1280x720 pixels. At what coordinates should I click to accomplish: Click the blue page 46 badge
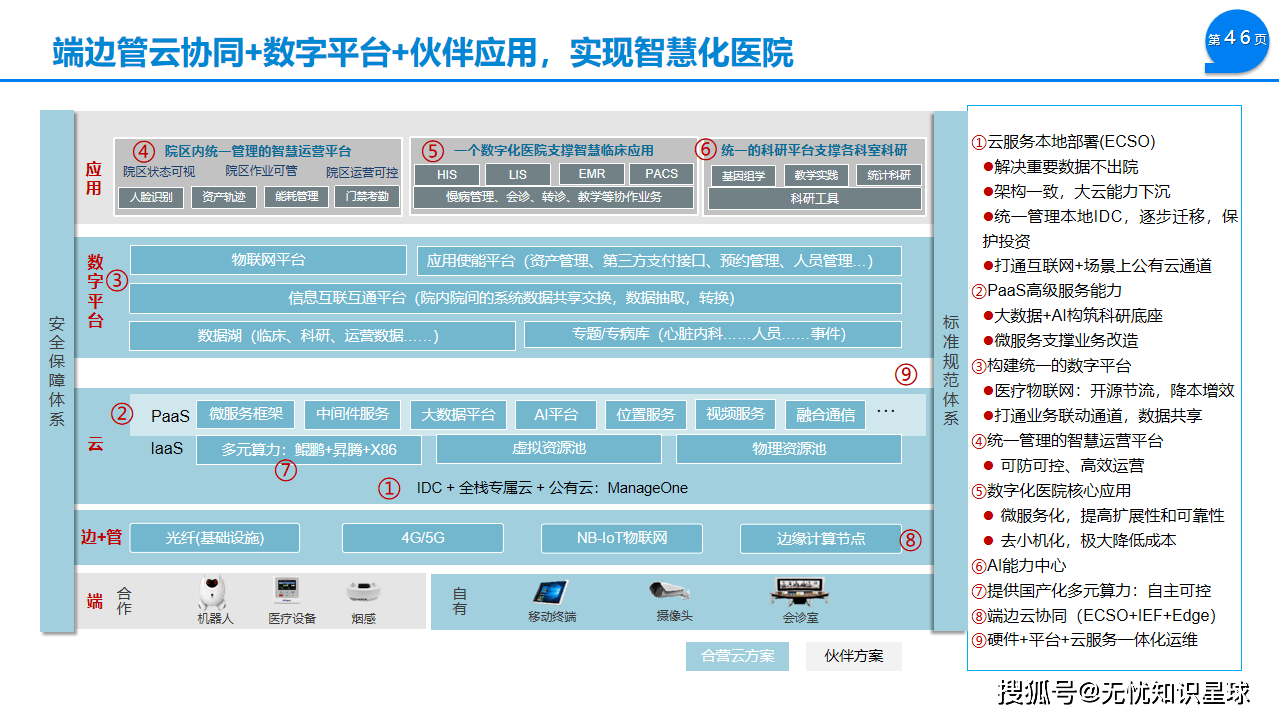tap(1238, 39)
